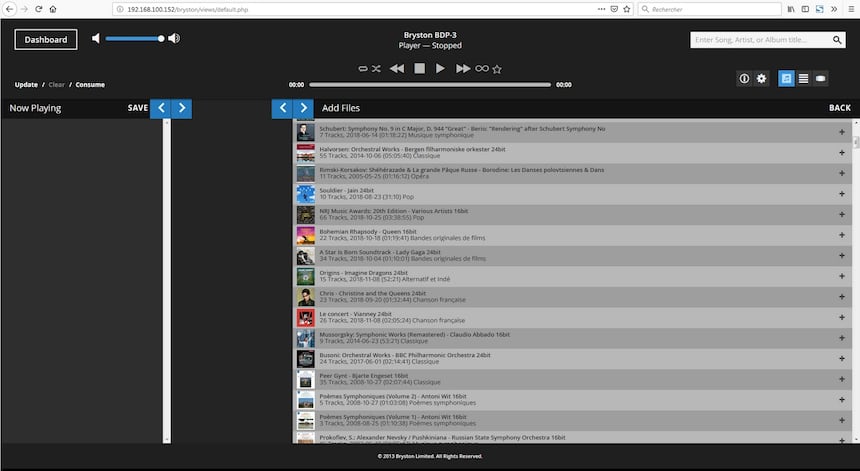The width and height of the screenshot is (860, 471).
Task: Click the loud speaker icon right of volume
Action: tap(174, 38)
